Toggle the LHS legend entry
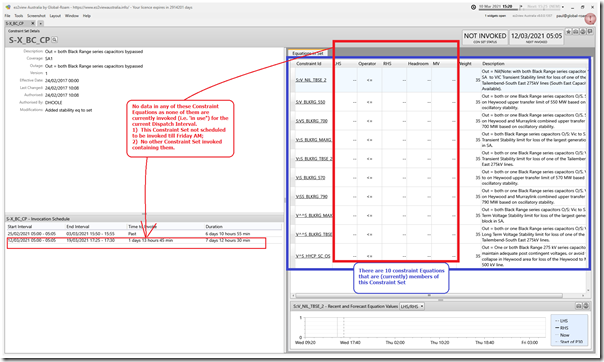The height and width of the screenshot is (362, 604). (561, 321)
